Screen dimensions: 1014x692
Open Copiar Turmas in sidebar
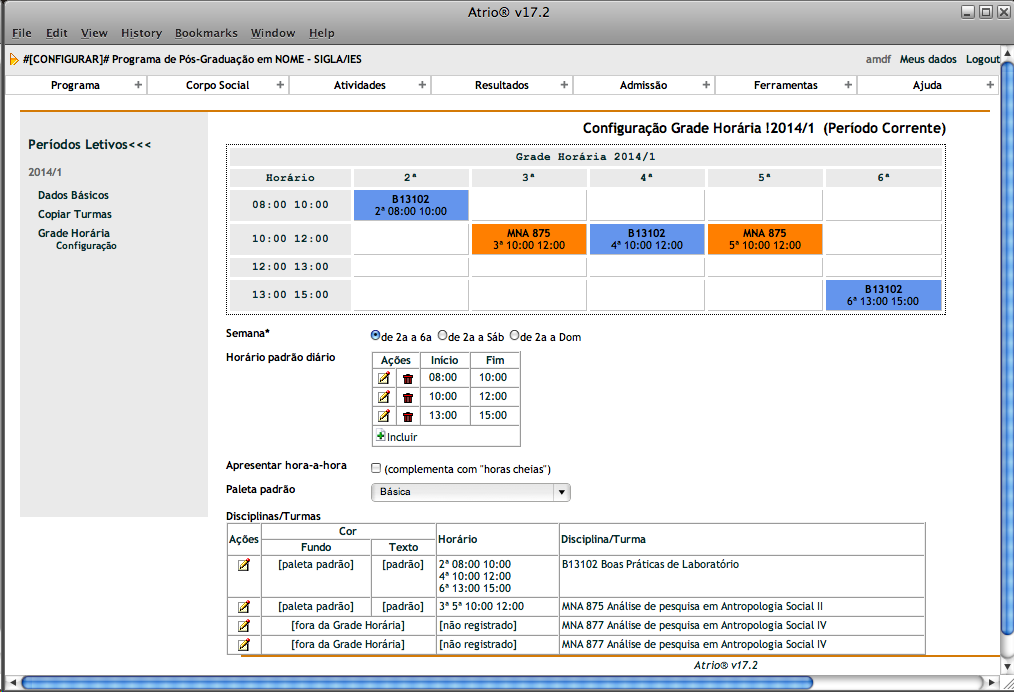coord(75,214)
